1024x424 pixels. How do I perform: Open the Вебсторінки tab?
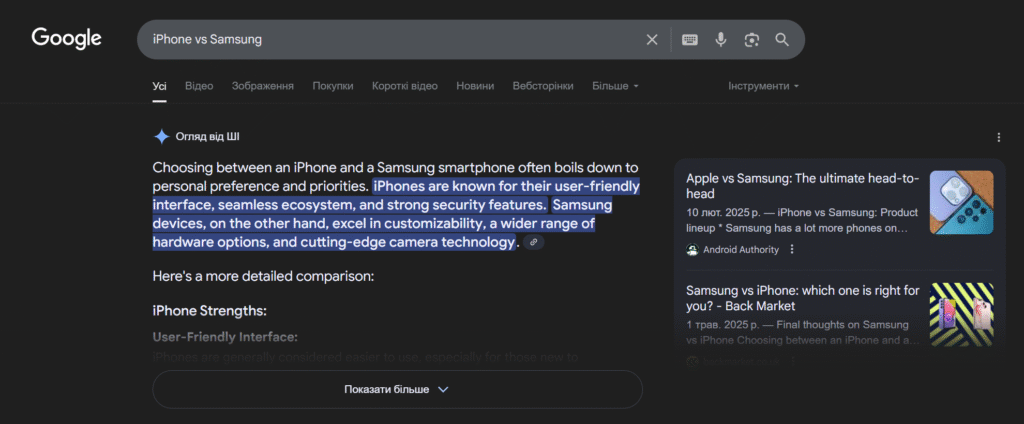543,86
